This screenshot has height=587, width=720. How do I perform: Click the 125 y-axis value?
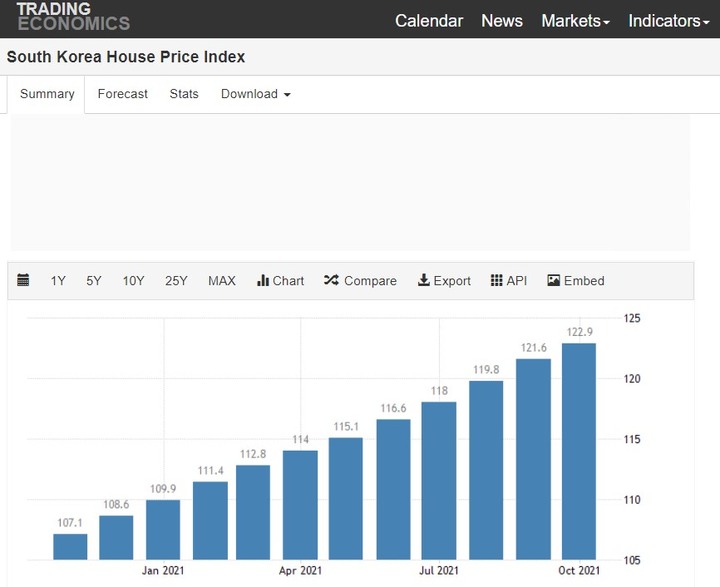click(x=632, y=318)
